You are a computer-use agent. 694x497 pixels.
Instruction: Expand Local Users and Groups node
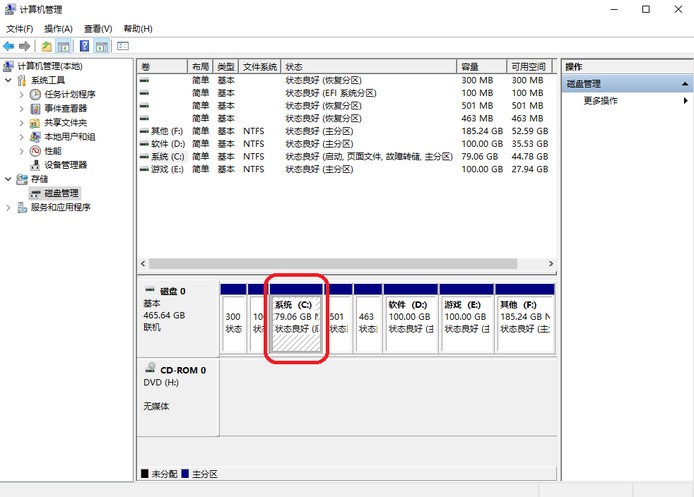(21, 137)
